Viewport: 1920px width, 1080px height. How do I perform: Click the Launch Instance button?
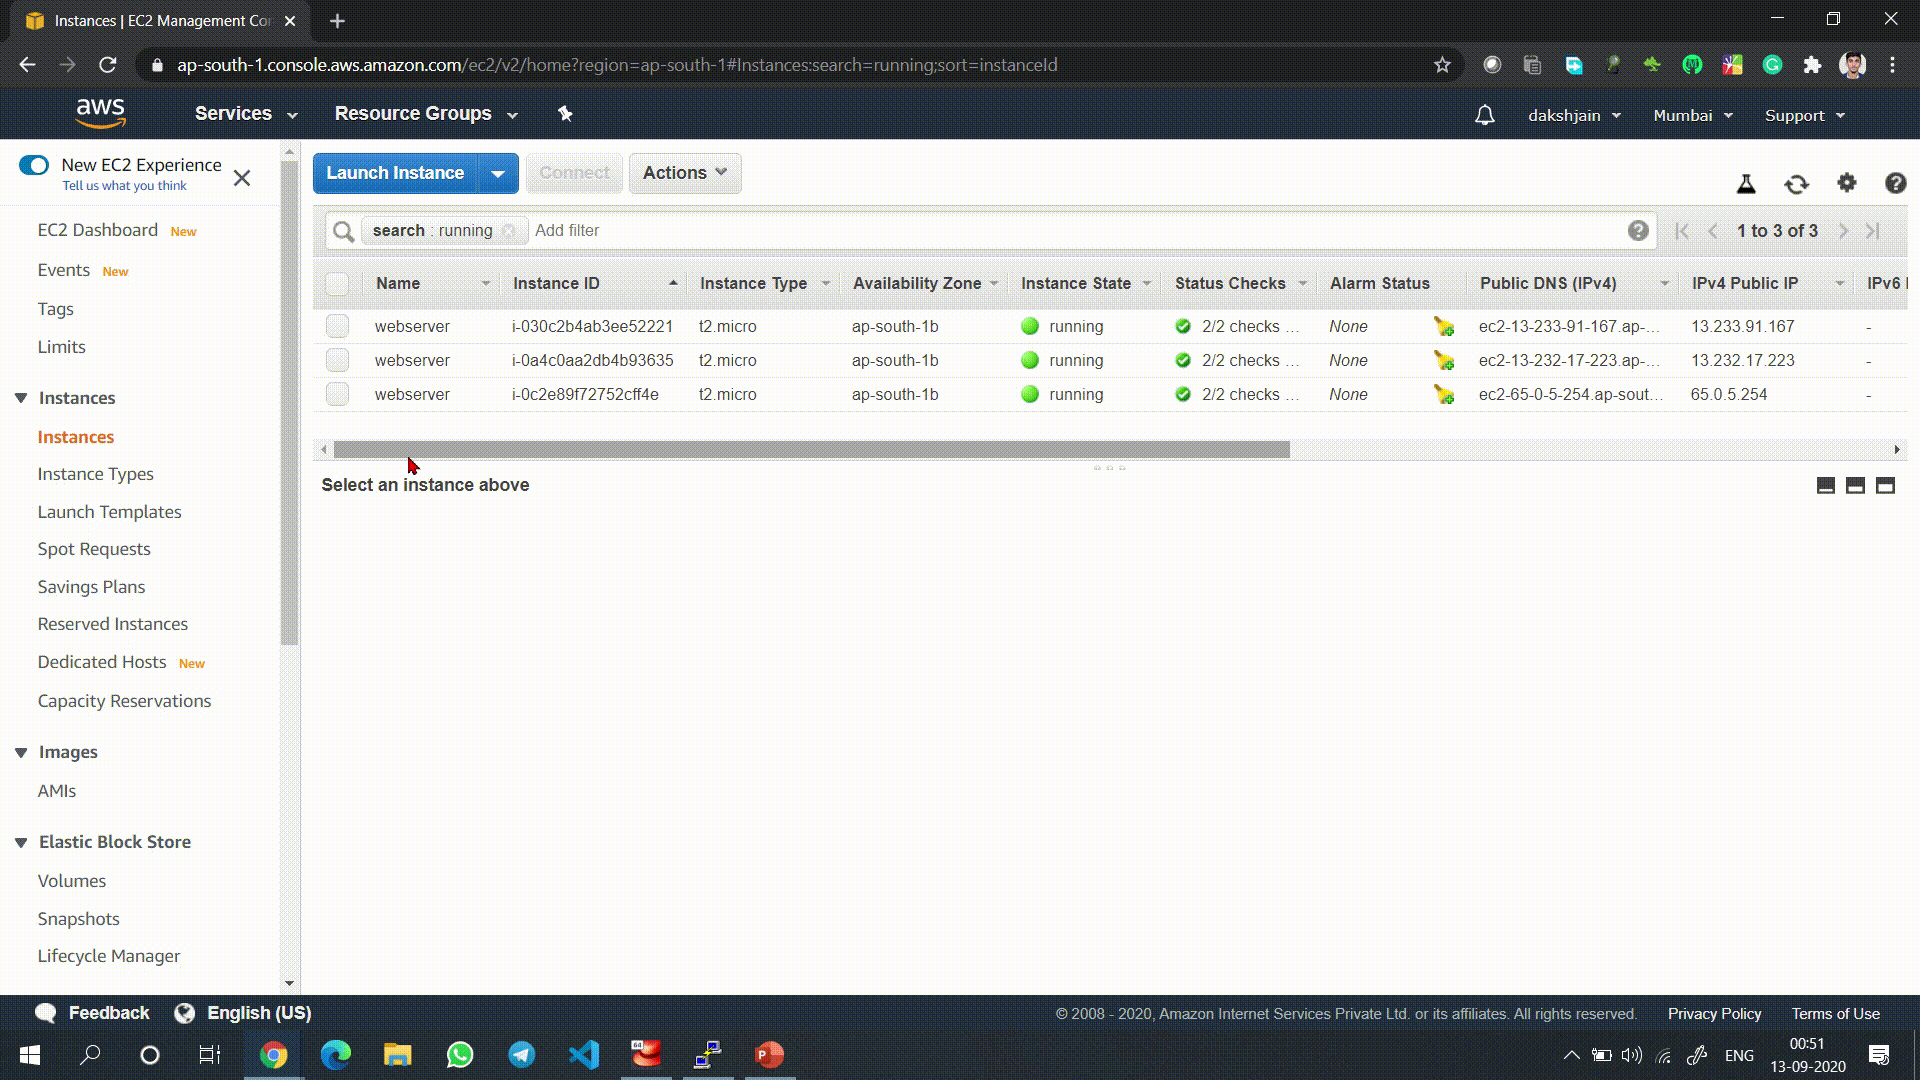(395, 173)
